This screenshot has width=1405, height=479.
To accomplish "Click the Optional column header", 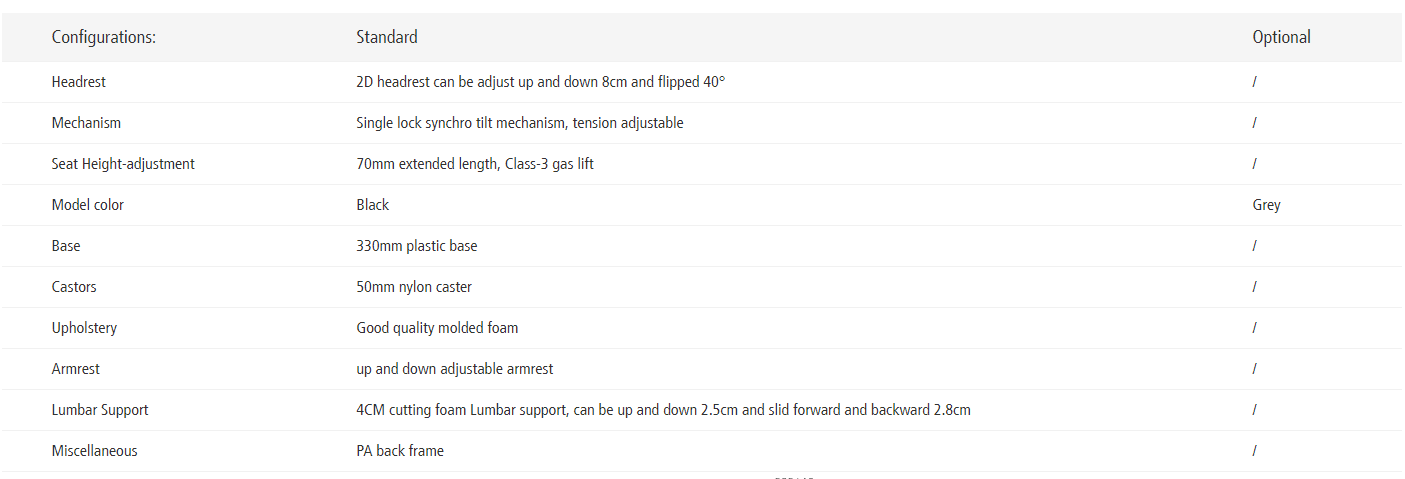I will pos(1281,37).
